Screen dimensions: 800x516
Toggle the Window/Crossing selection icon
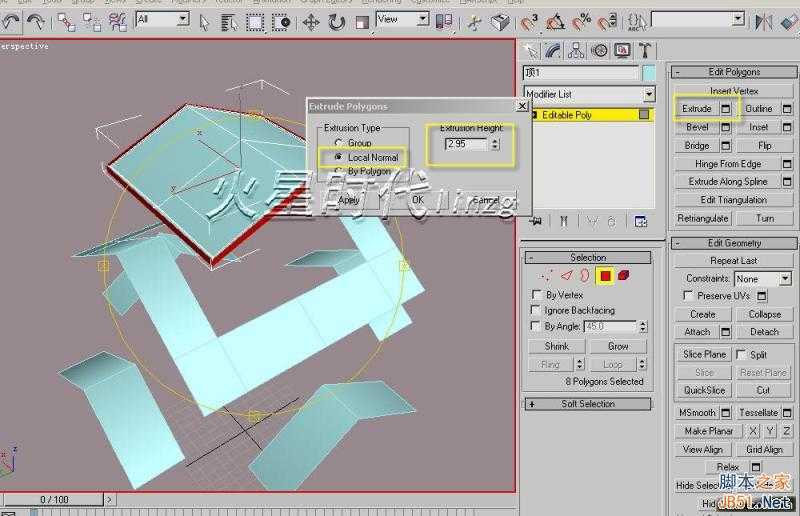(x=281, y=23)
